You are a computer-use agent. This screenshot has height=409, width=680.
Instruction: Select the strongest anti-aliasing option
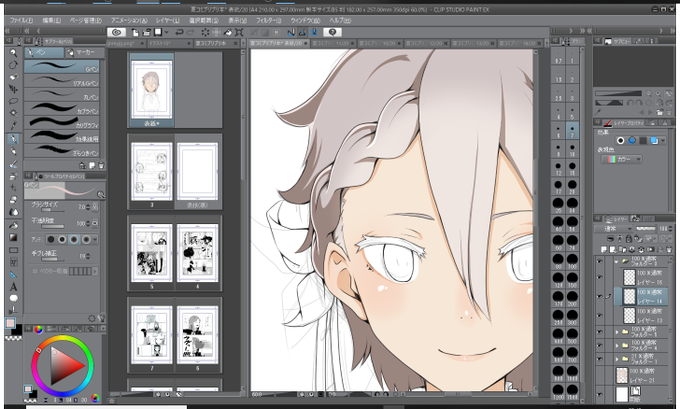86,239
